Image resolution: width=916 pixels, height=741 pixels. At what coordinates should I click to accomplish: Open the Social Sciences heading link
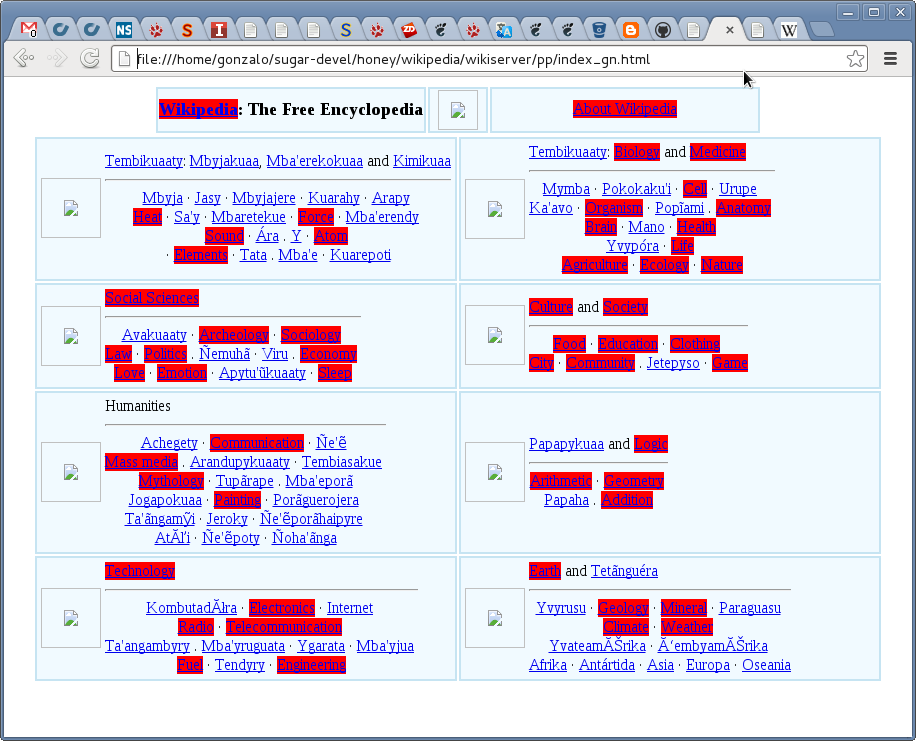(x=152, y=298)
